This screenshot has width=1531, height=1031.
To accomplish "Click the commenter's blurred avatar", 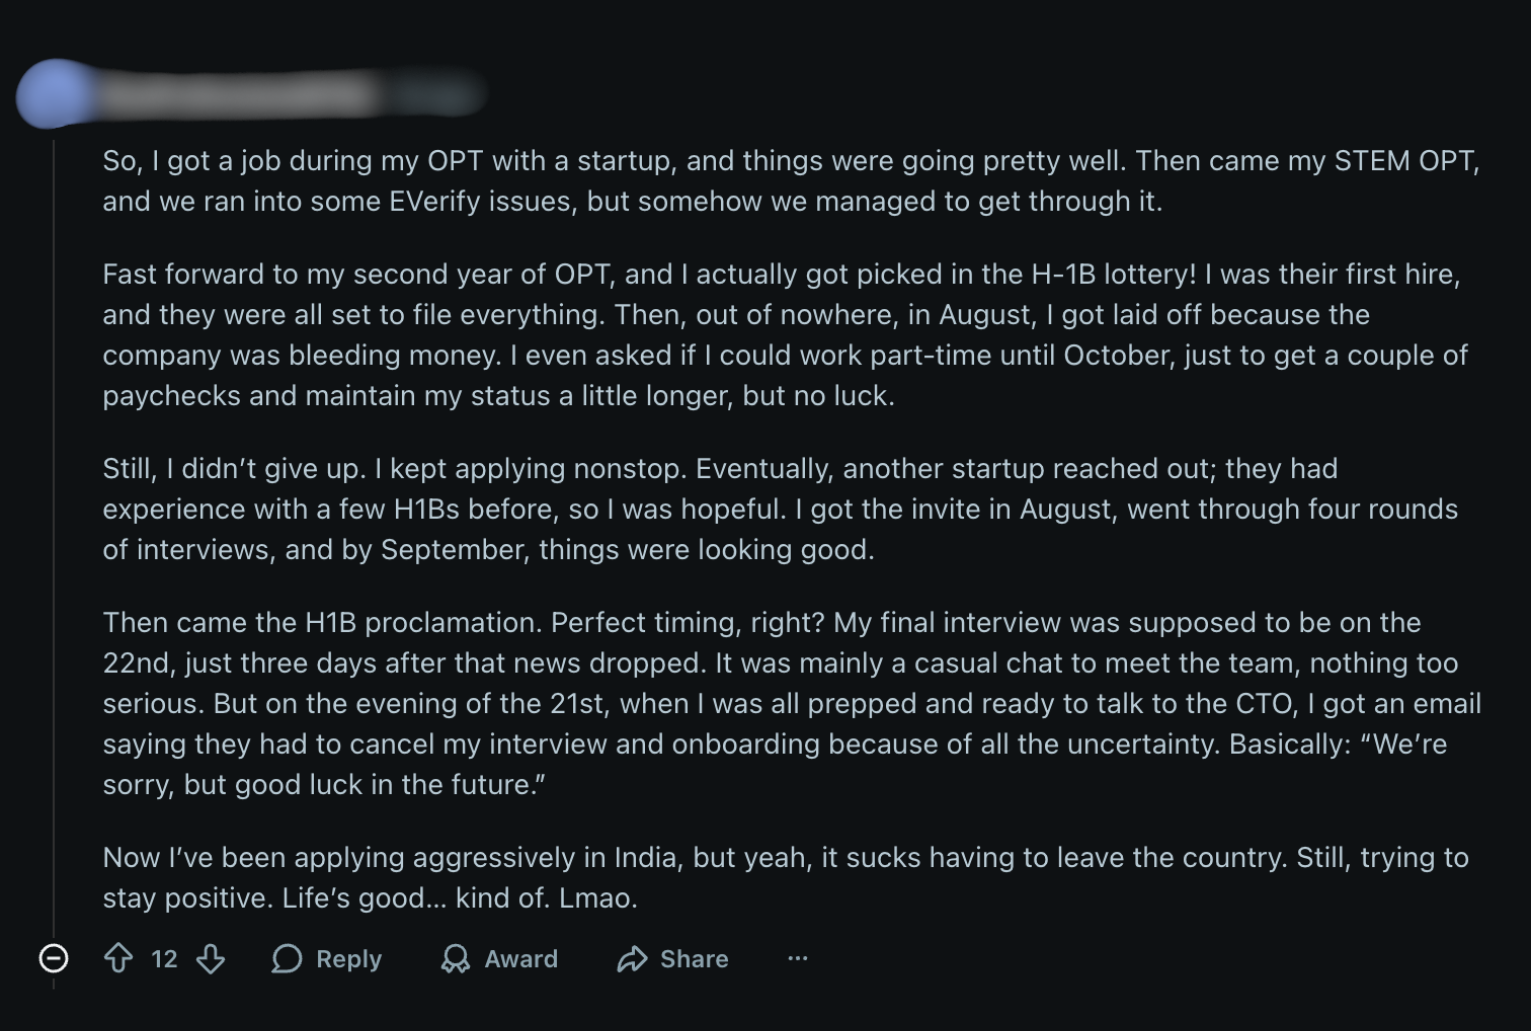I will pos(55,95).
